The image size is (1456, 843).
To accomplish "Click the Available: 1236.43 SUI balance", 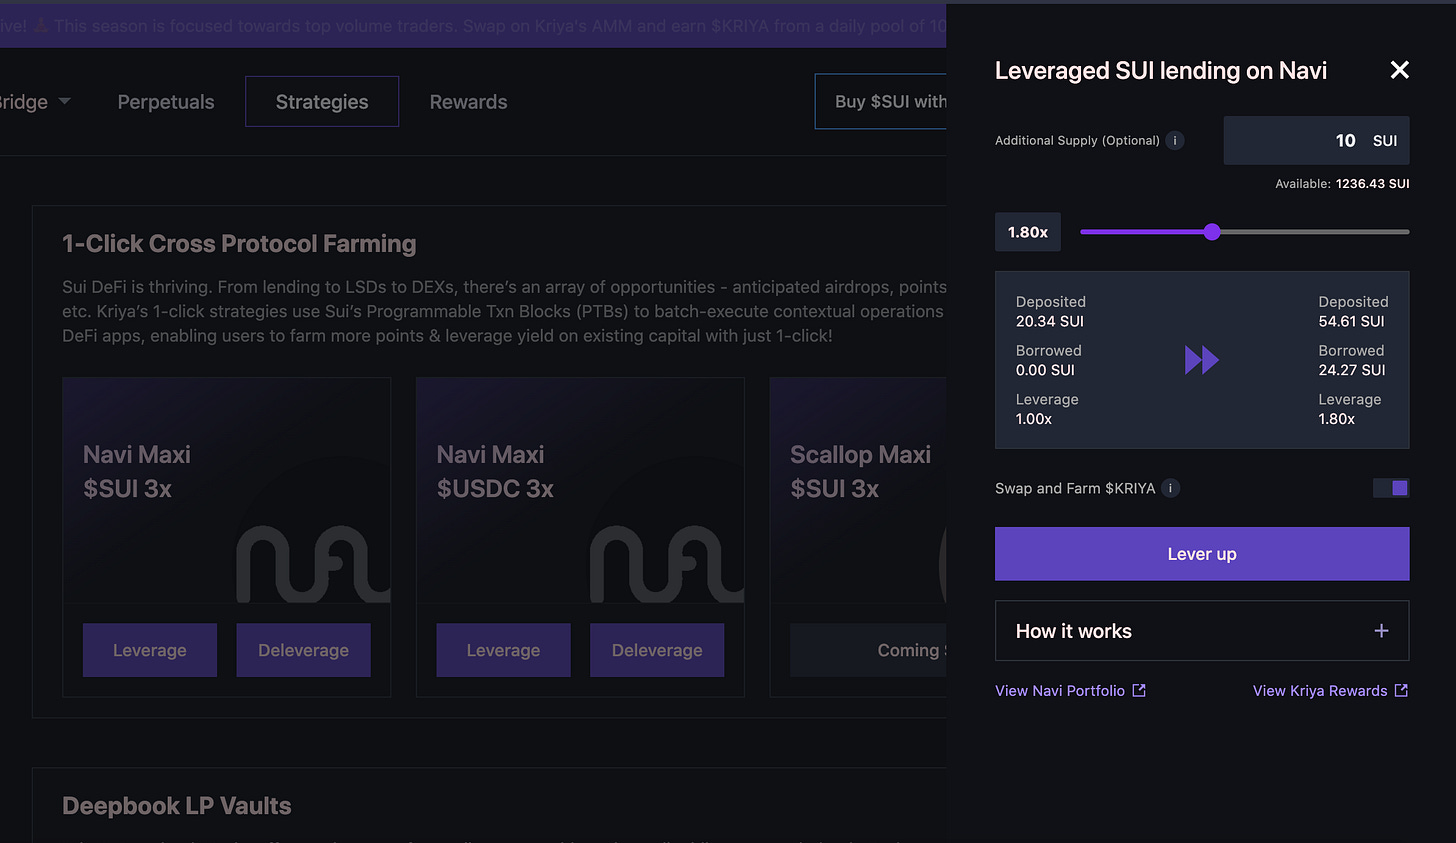I will coord(1342,184).
